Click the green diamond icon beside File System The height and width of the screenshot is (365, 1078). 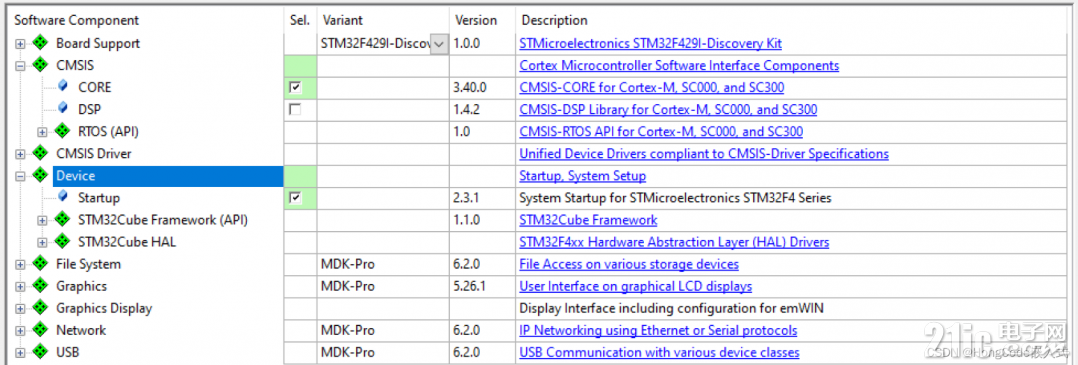tap(41, 264)
